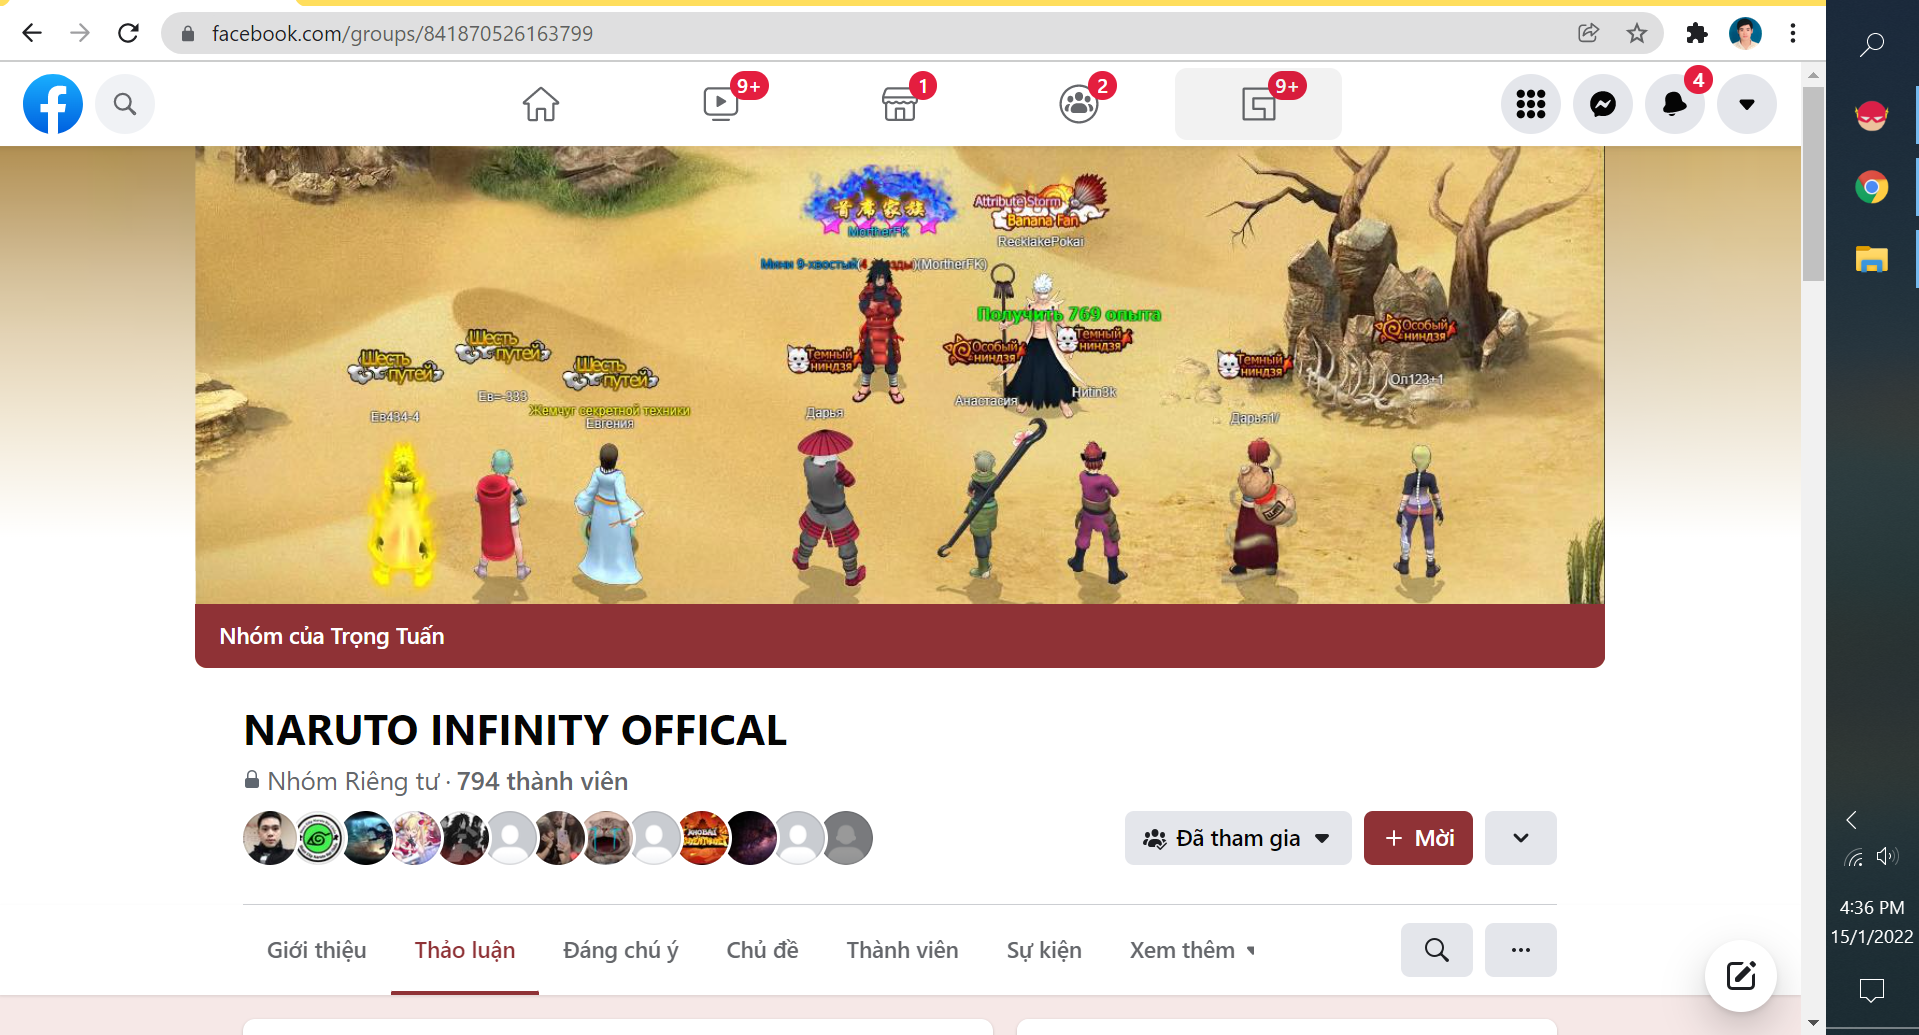The image size is (1919, 1035).
Task: Click the scrollbar down arrow
Action: 1813,1023
